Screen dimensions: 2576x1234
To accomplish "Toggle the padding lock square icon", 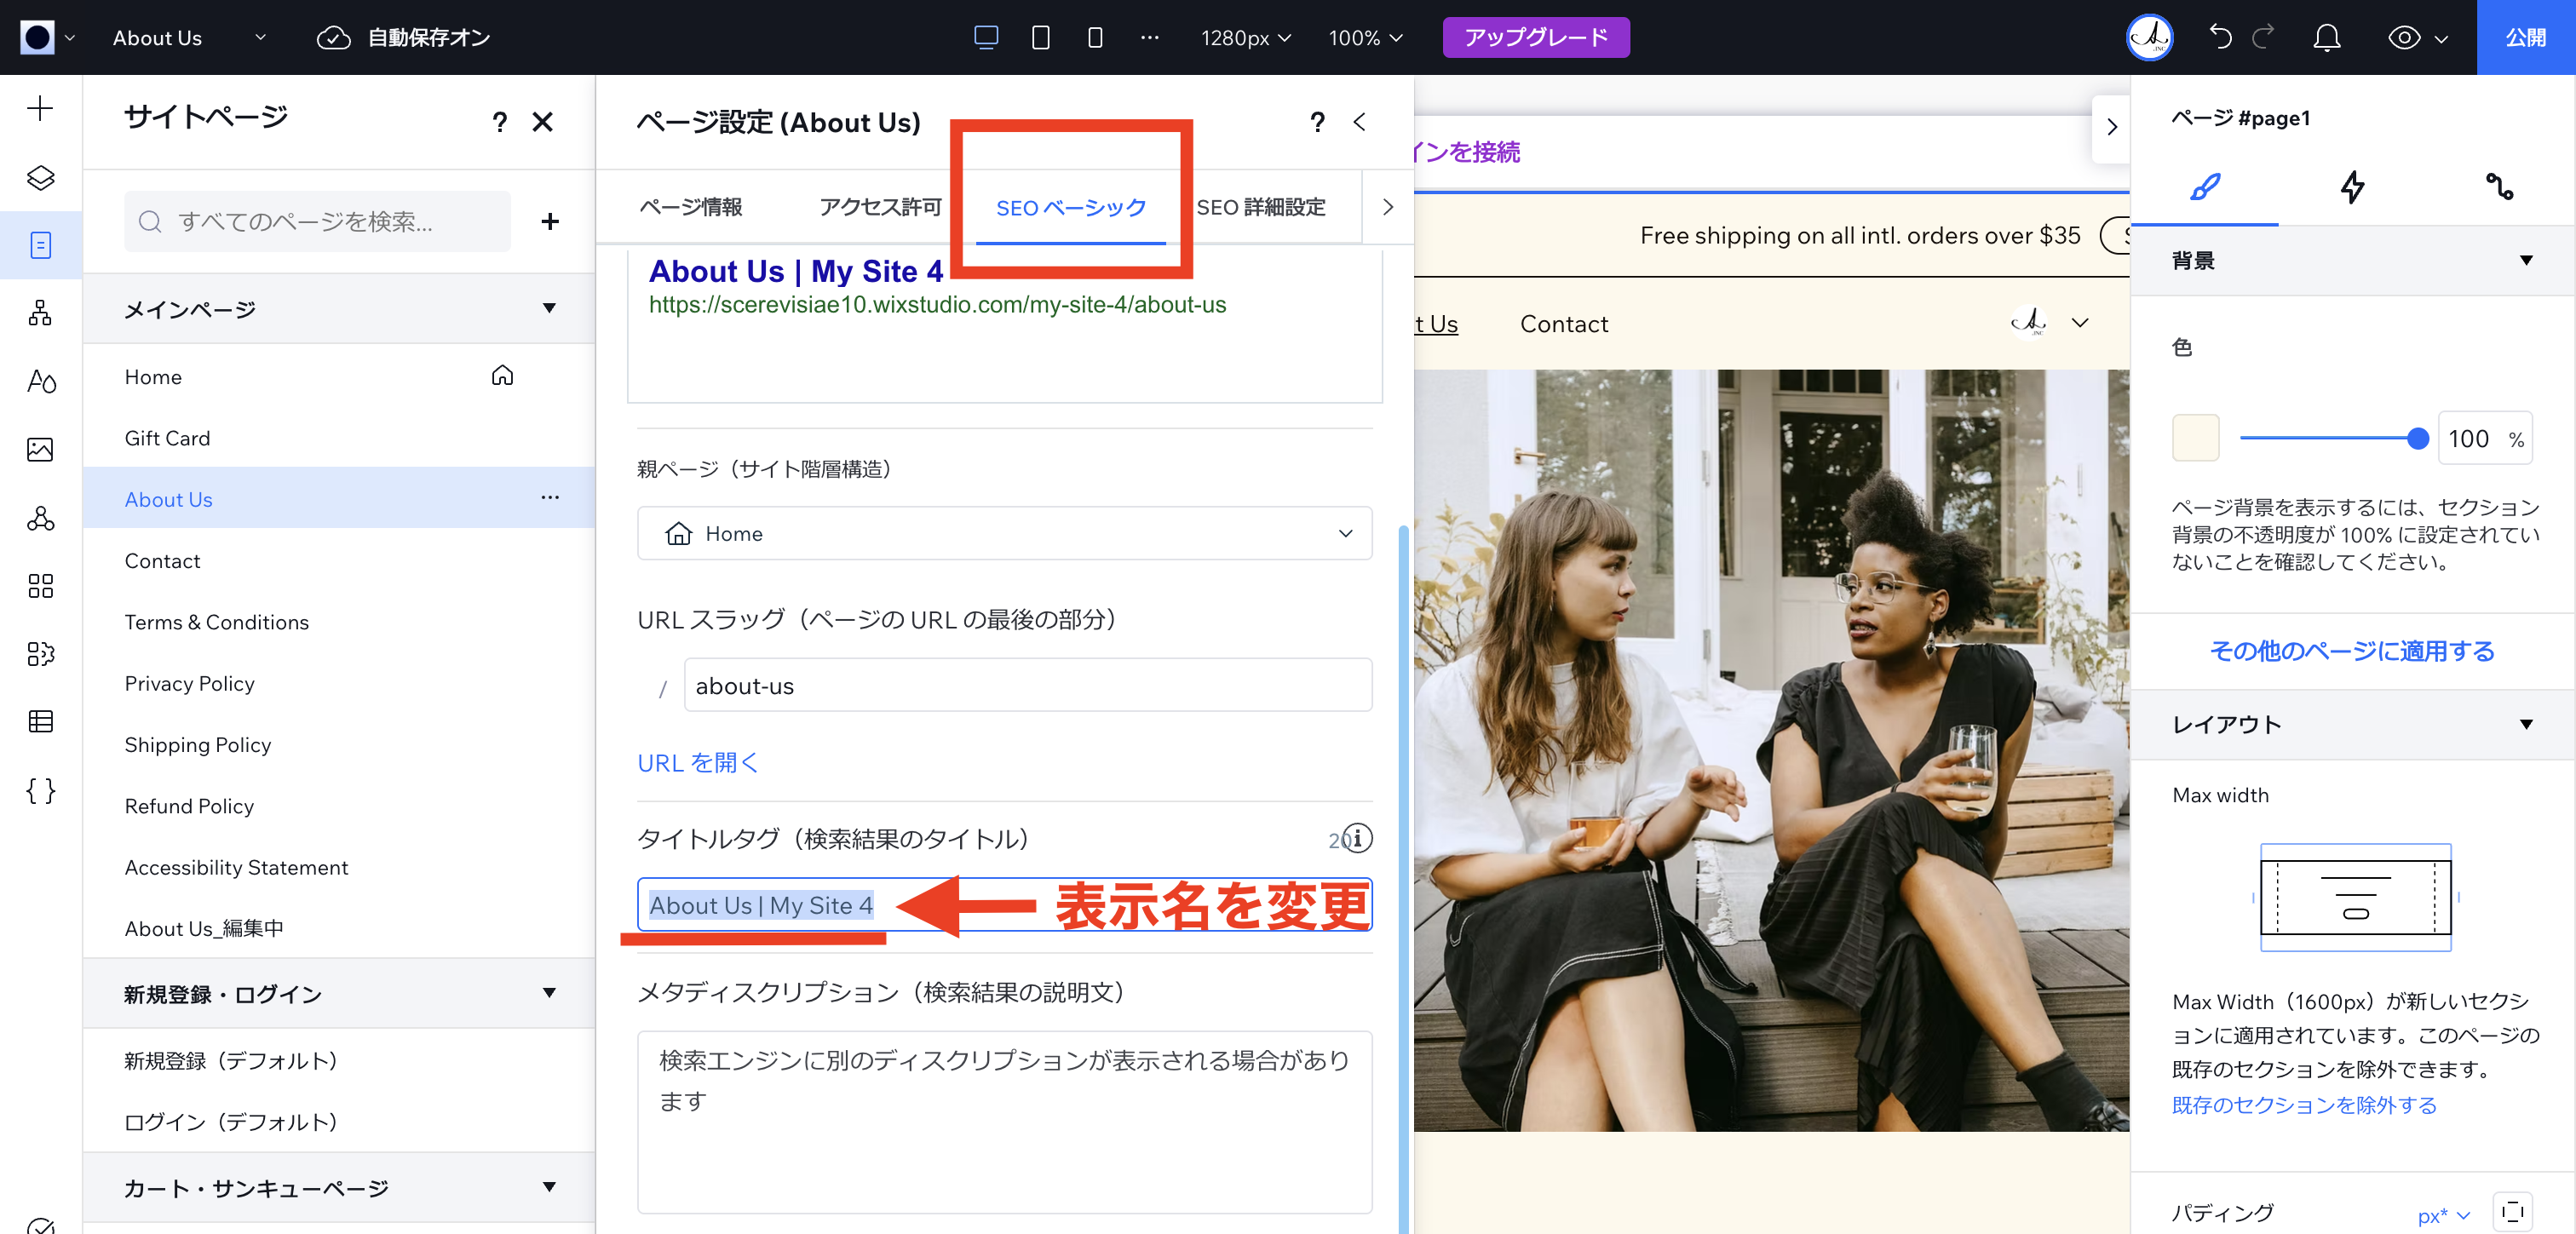I will coord(2512,1212).
